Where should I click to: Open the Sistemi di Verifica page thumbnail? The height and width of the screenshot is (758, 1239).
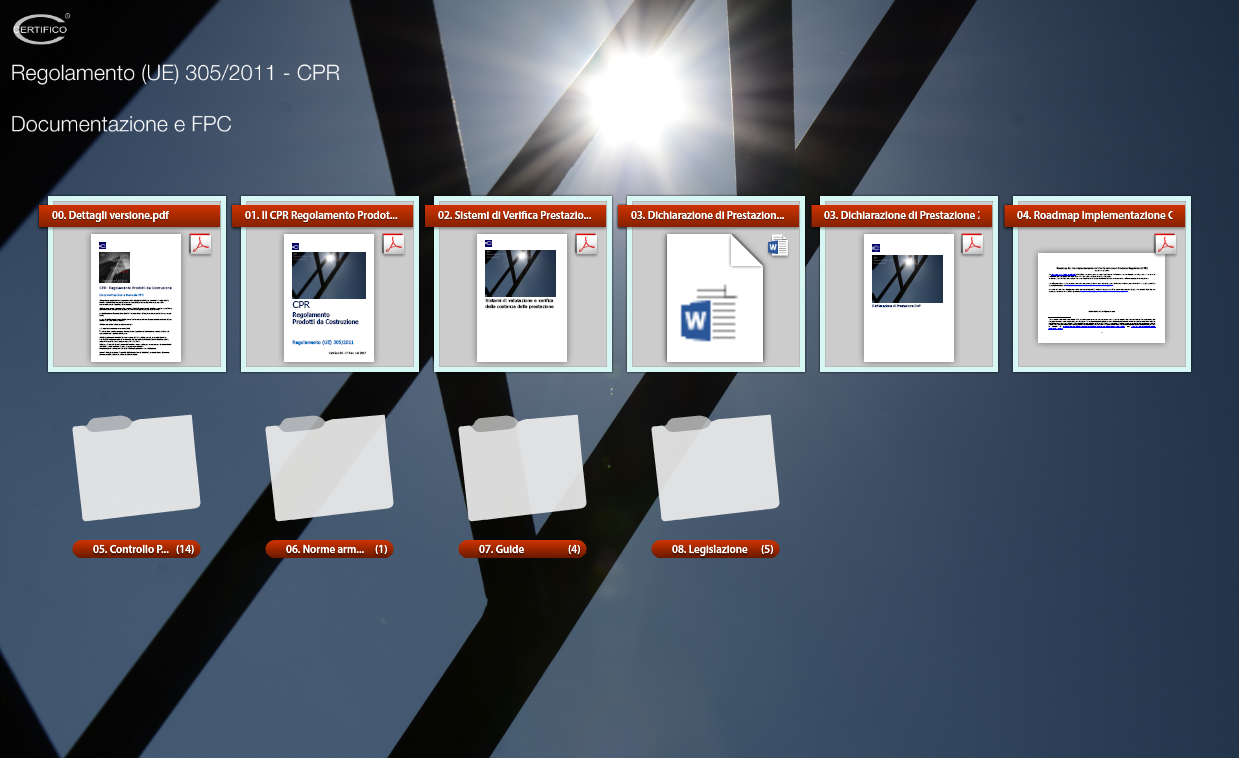click(522, 298)
